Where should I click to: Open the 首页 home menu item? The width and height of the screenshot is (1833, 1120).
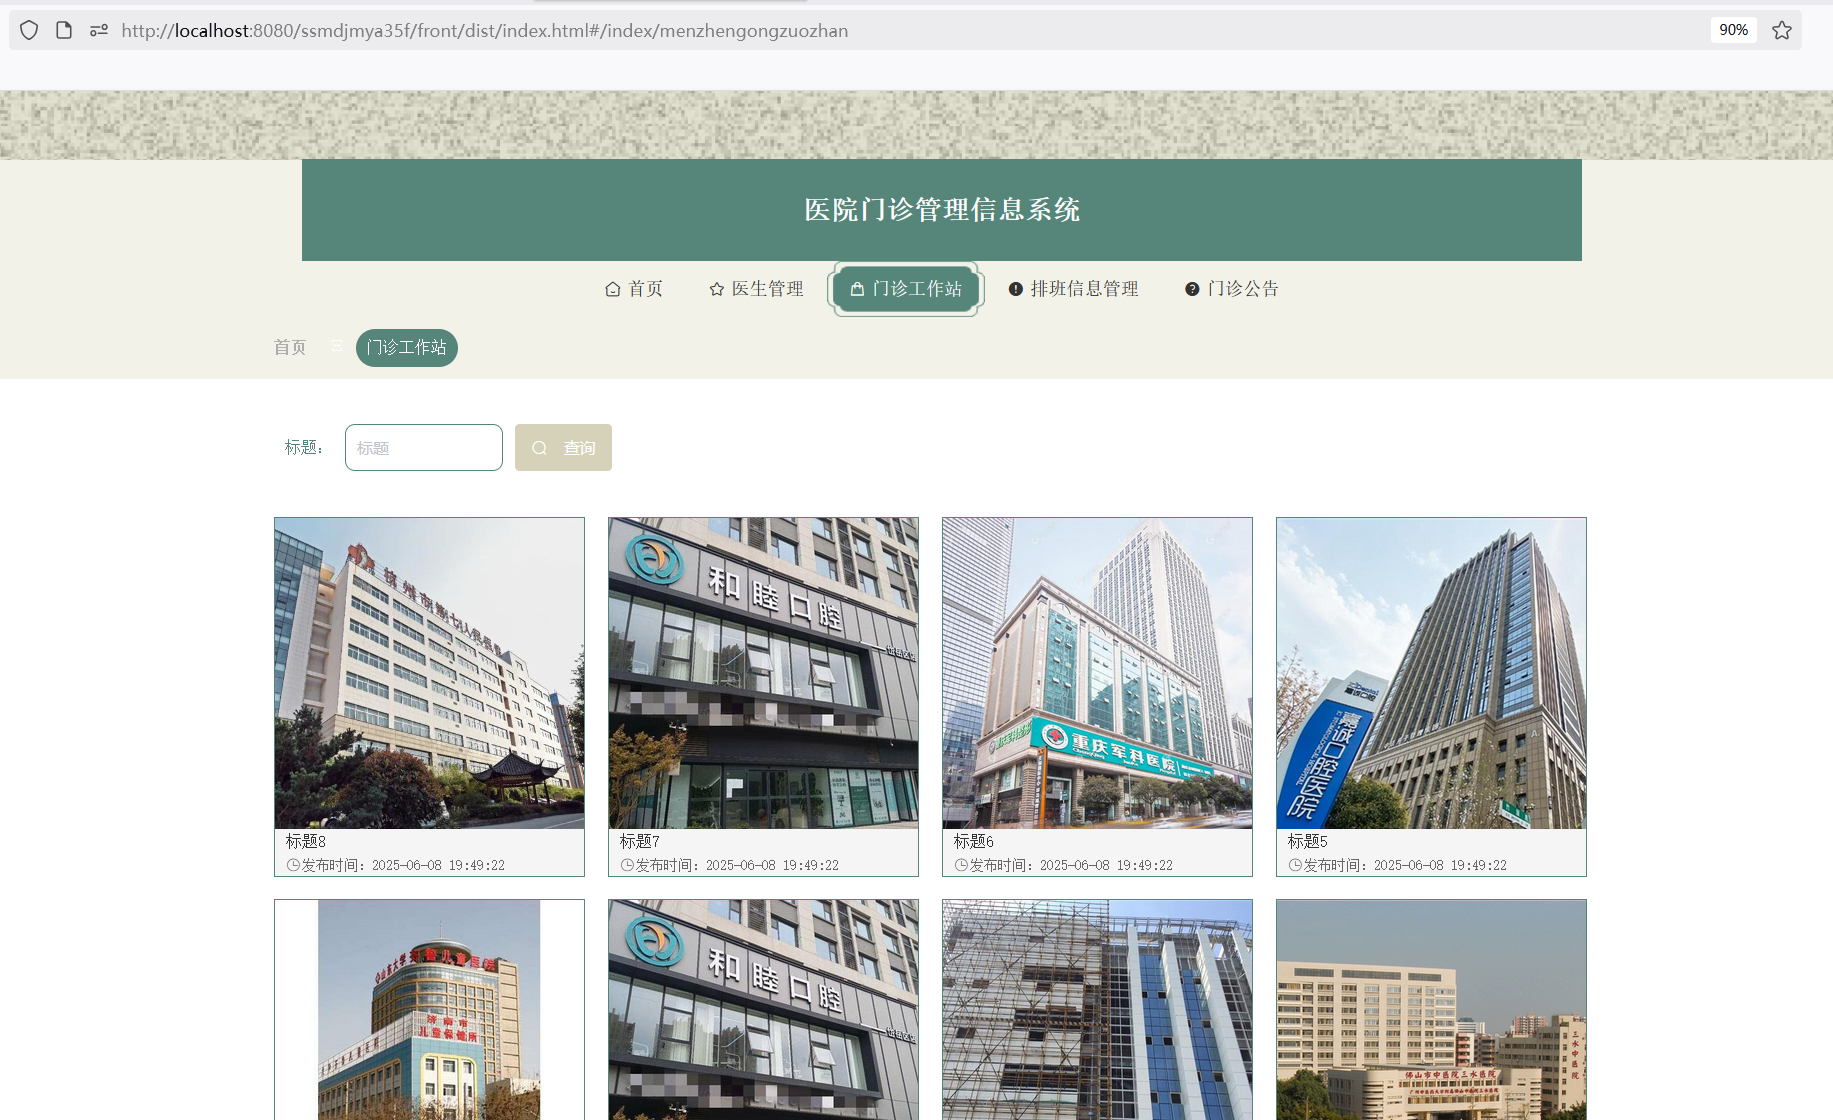click(634, 289)
